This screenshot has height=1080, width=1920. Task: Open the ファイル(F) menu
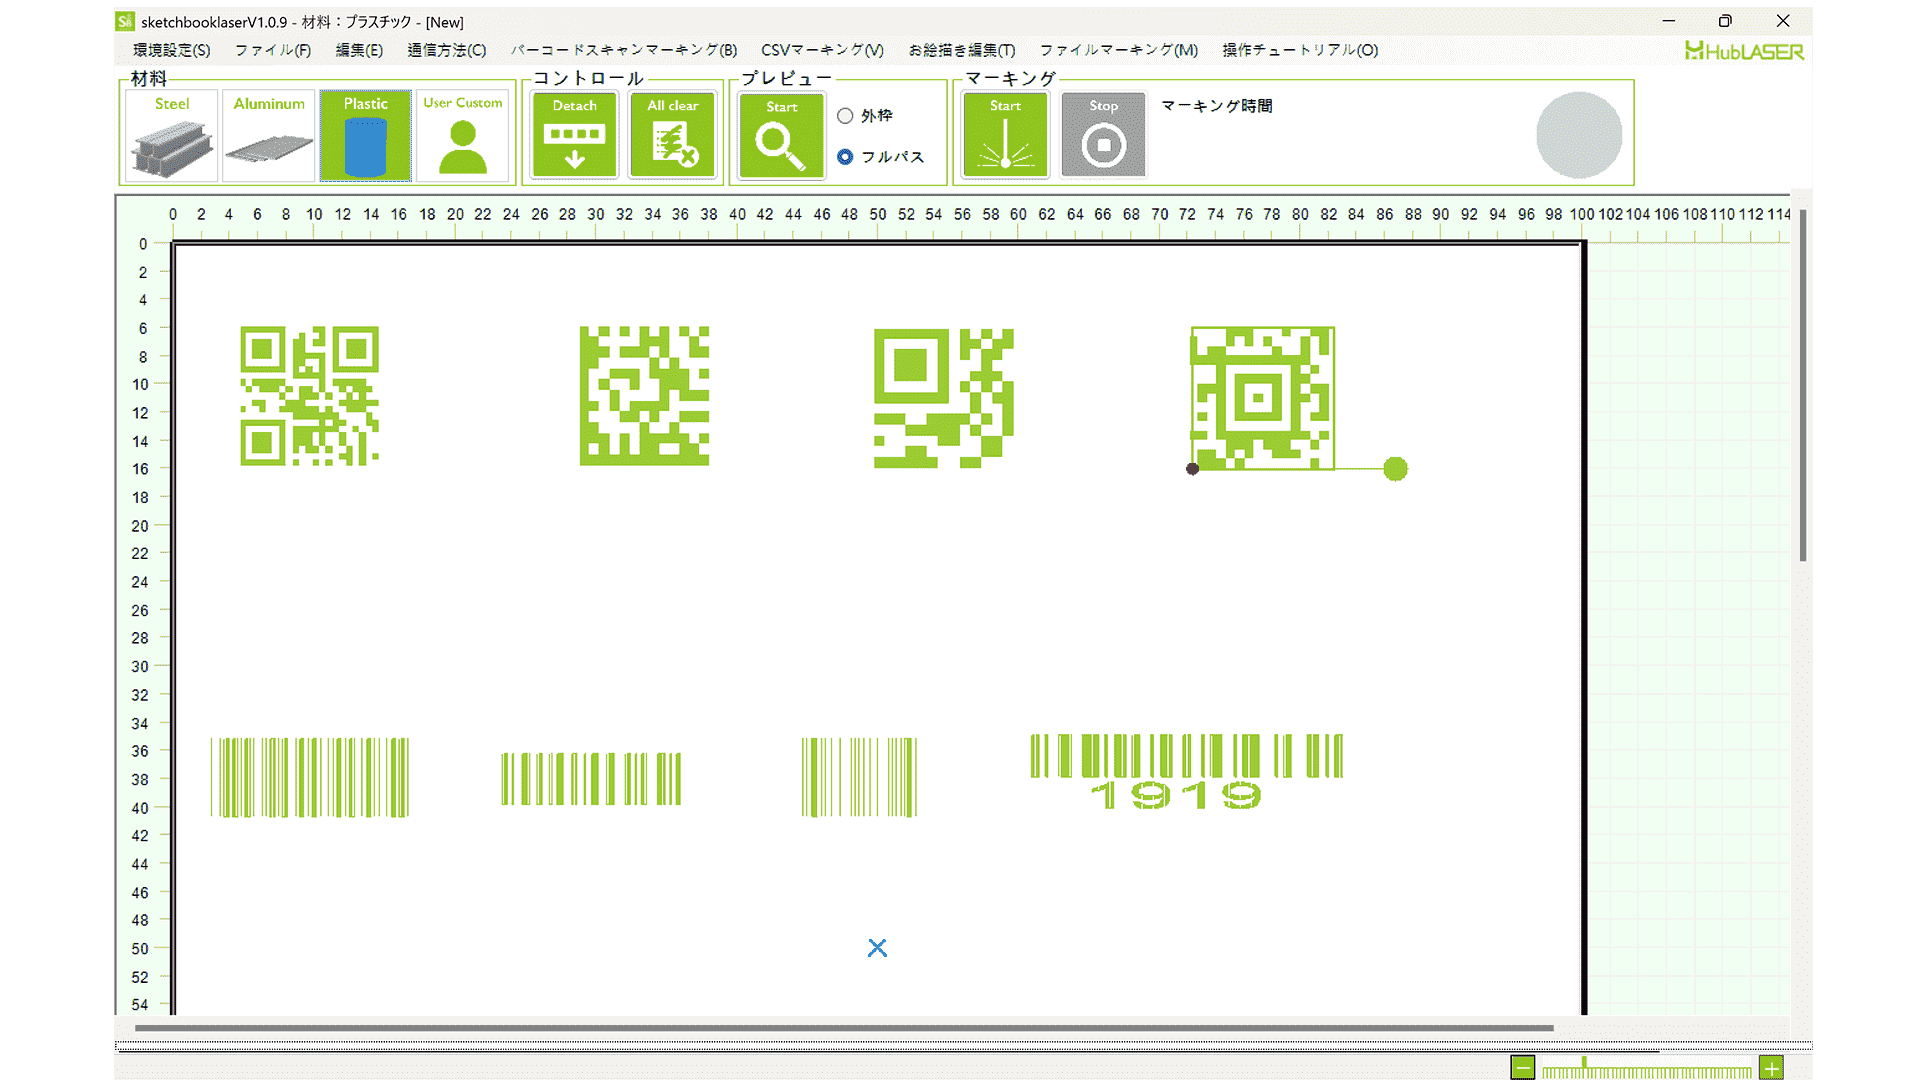click(x=273, y=50)
